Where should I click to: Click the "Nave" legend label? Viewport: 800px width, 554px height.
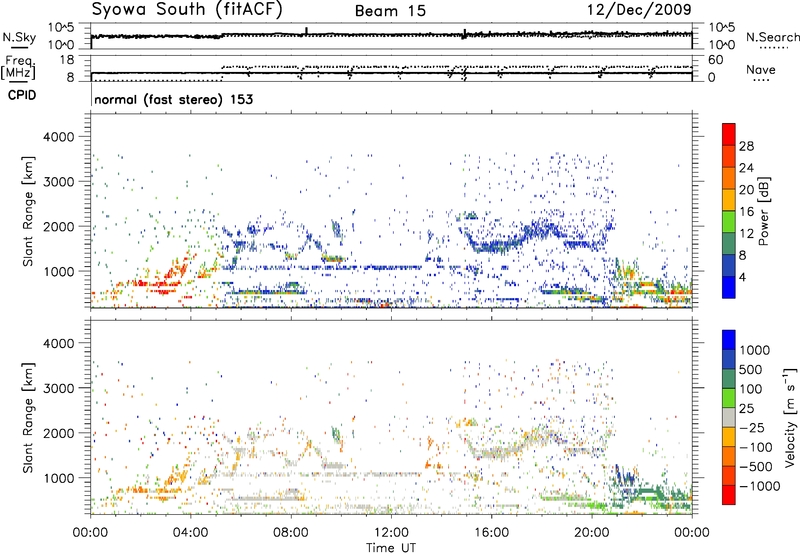(761, 70)
